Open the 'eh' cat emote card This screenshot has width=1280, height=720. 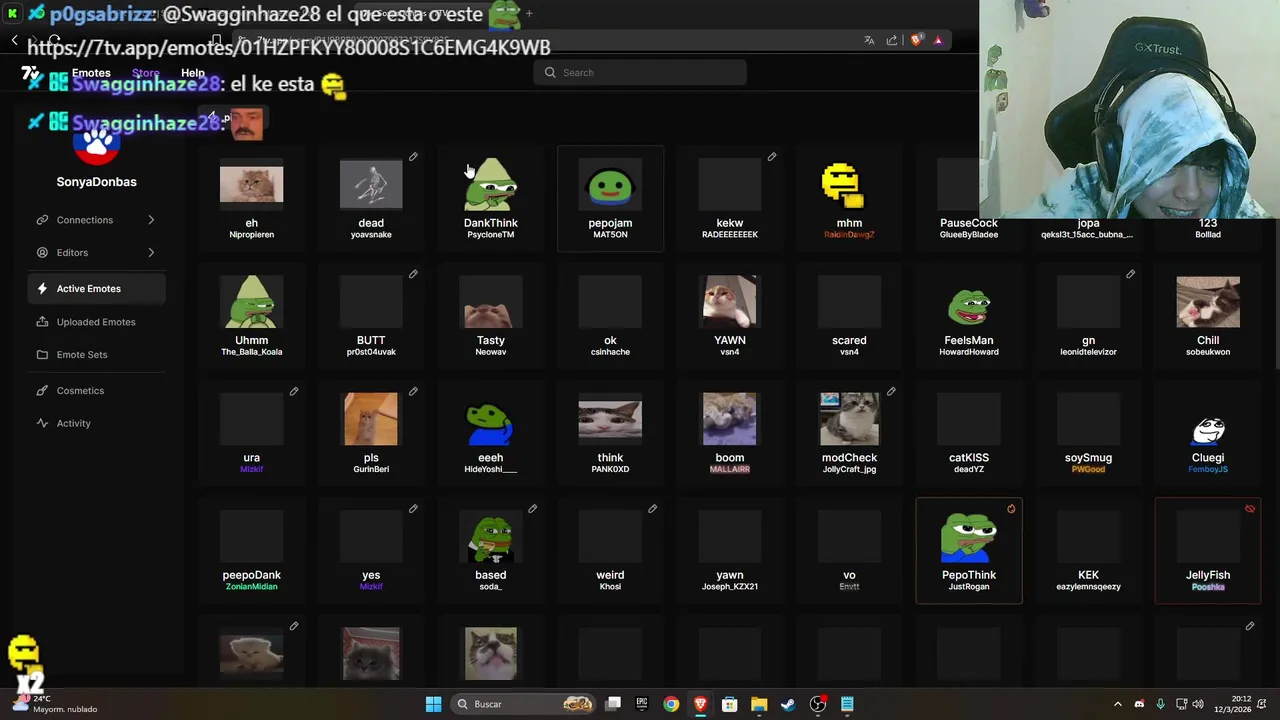pos(252,198)
